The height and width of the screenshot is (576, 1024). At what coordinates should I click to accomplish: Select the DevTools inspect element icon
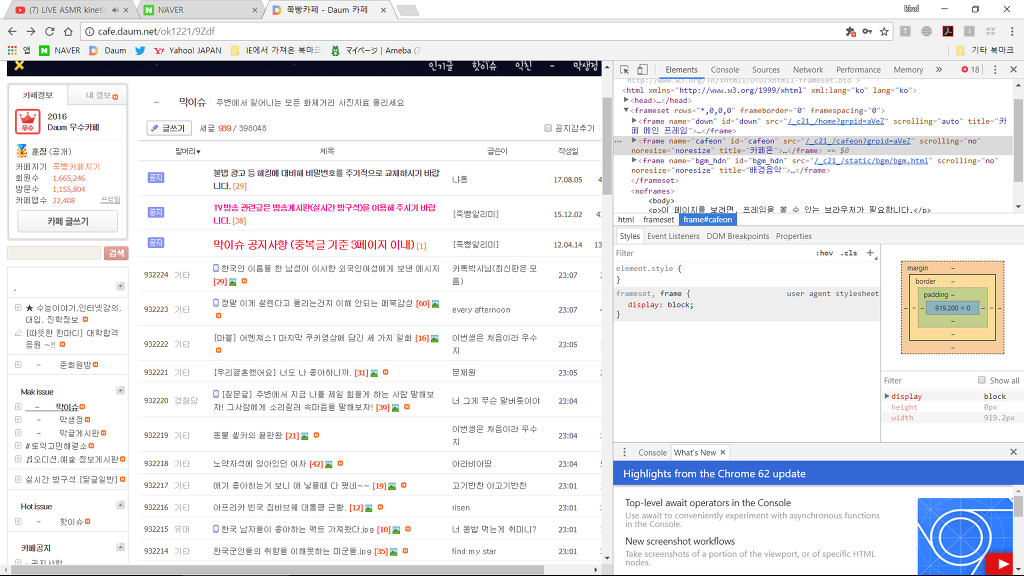pyautogui.click(x=625, y=69)
